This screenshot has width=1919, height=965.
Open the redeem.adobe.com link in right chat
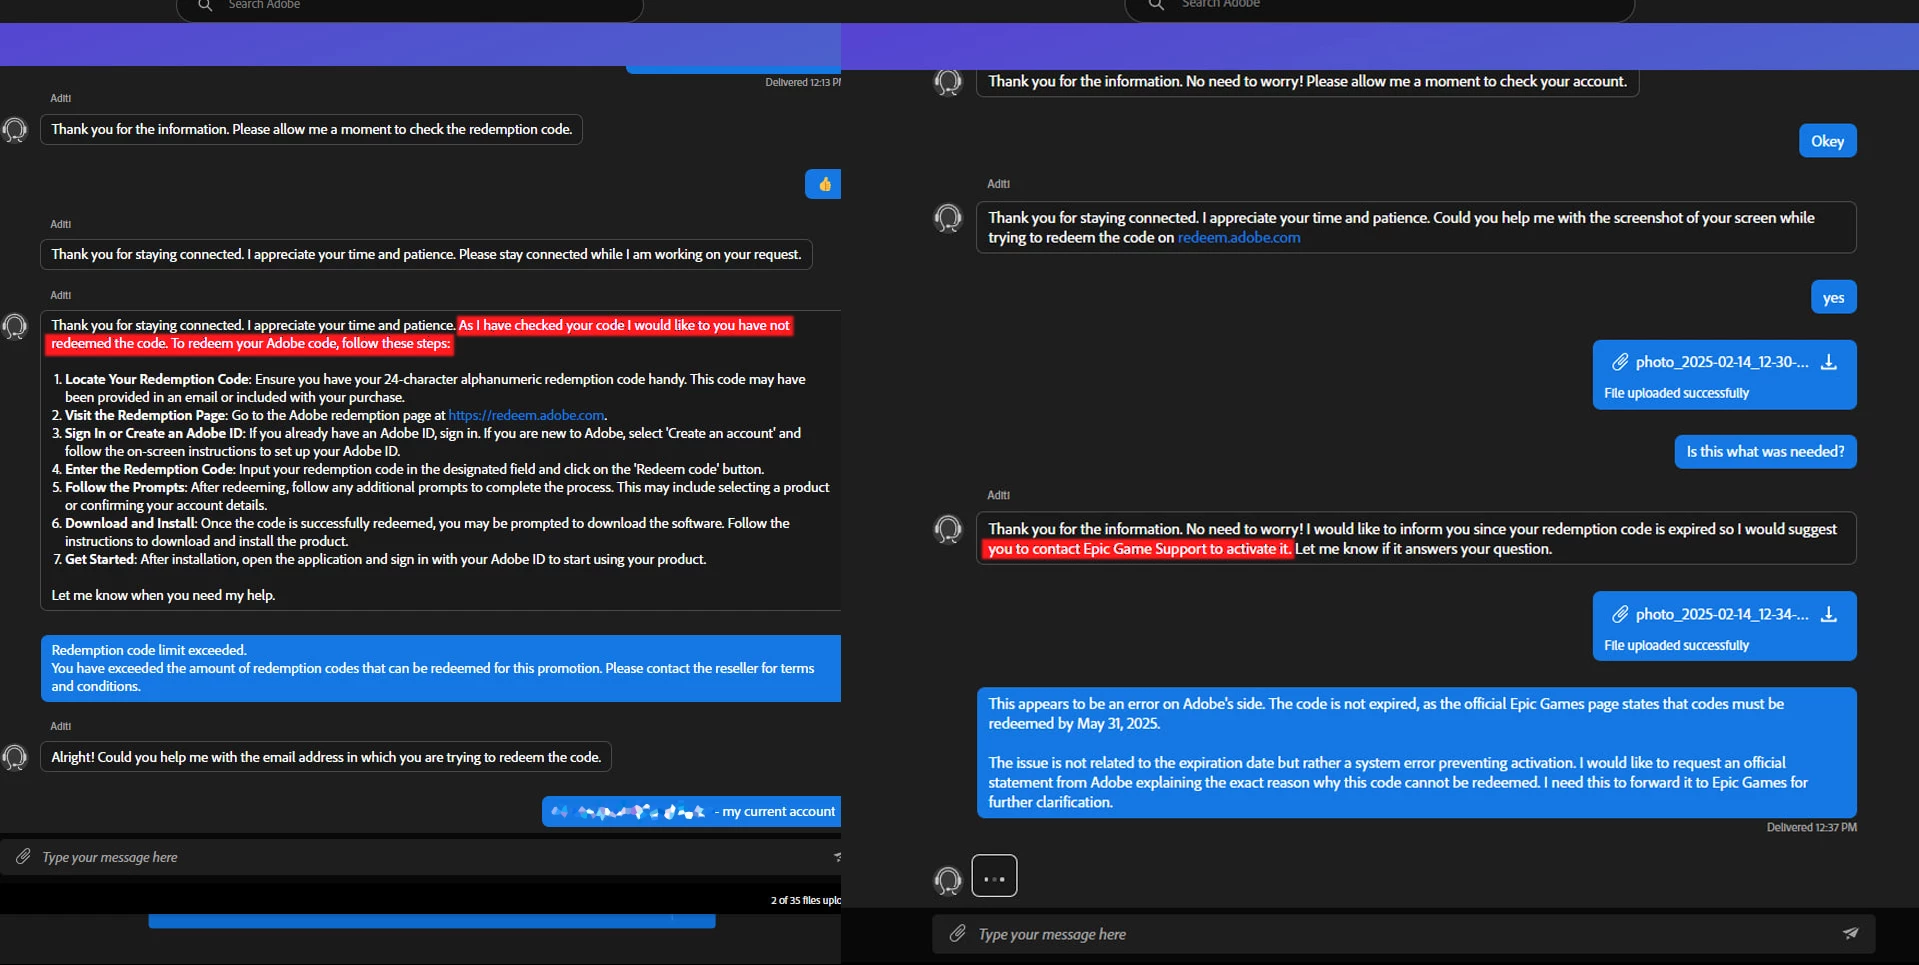(x=1239, y=238)
